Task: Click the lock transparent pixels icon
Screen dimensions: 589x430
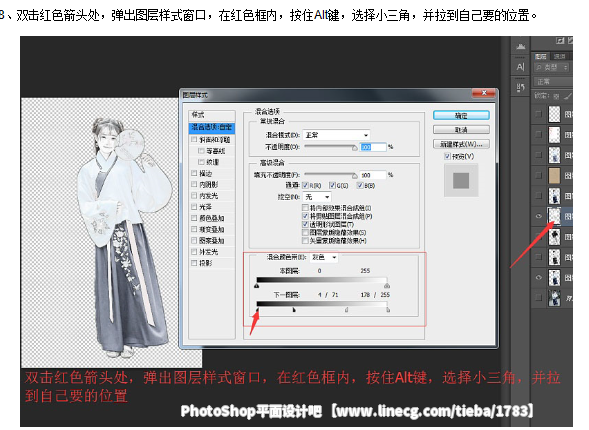Action: pos(556,97)
